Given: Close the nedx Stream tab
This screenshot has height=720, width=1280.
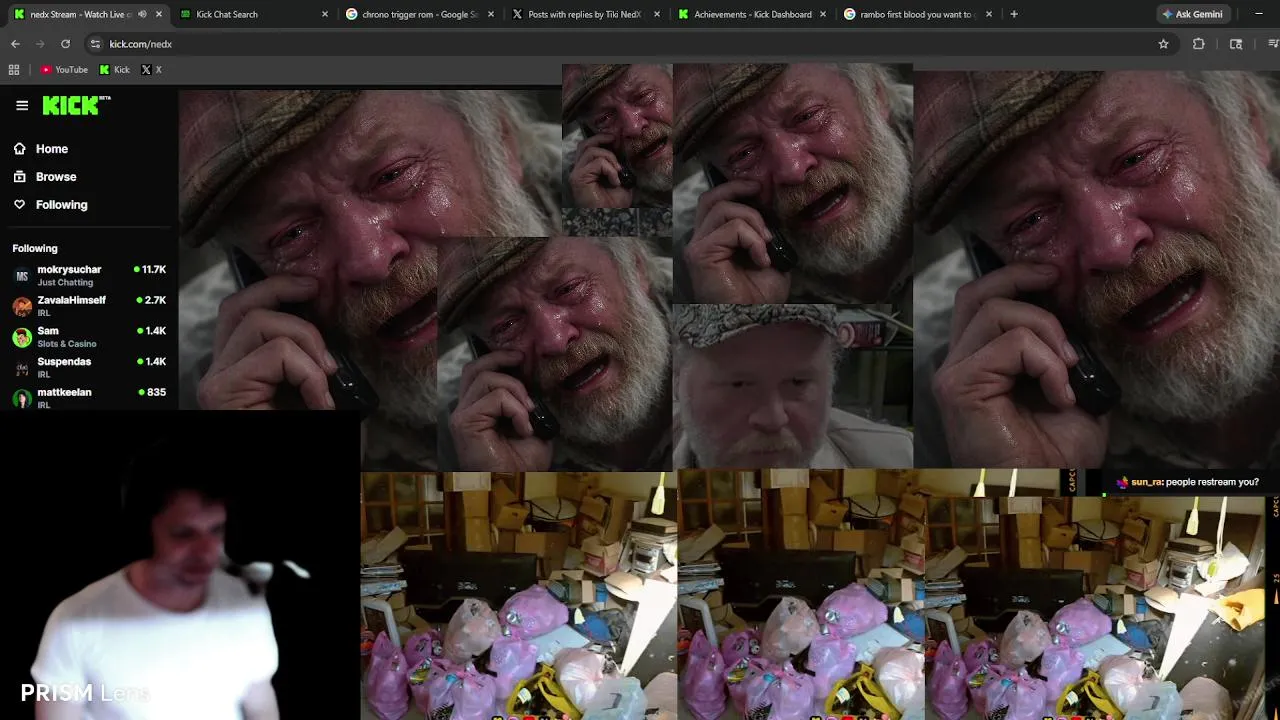Looking at the screenshot, I should 158,14.
